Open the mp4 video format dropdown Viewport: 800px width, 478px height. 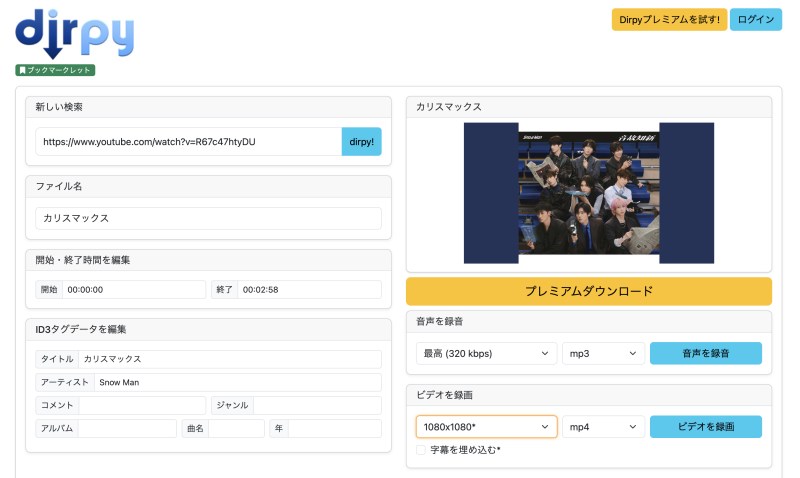[603, 427]
